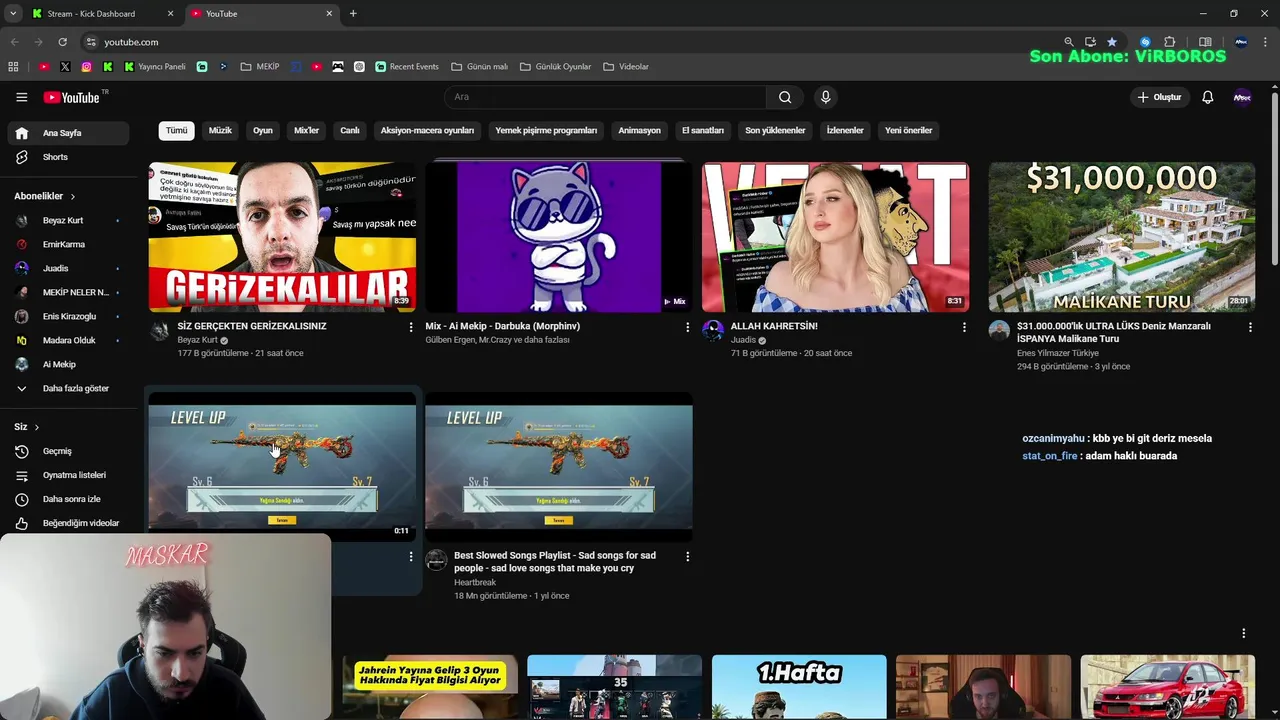Open the Instagram bookmark
The height and width of the screenshot is (720, 1280).
[87, 67]
